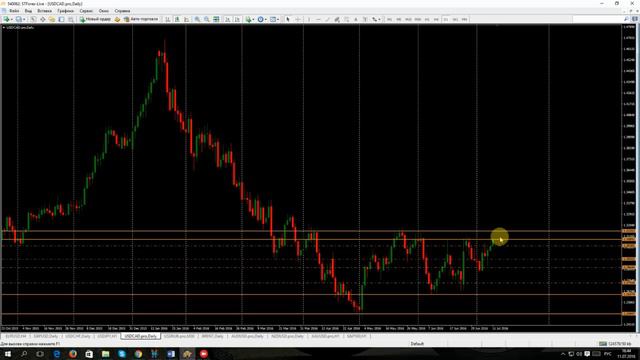Expand the profiles dropdown arrow
This screenshot has width=640, height=360.
(x=24, y=19)
